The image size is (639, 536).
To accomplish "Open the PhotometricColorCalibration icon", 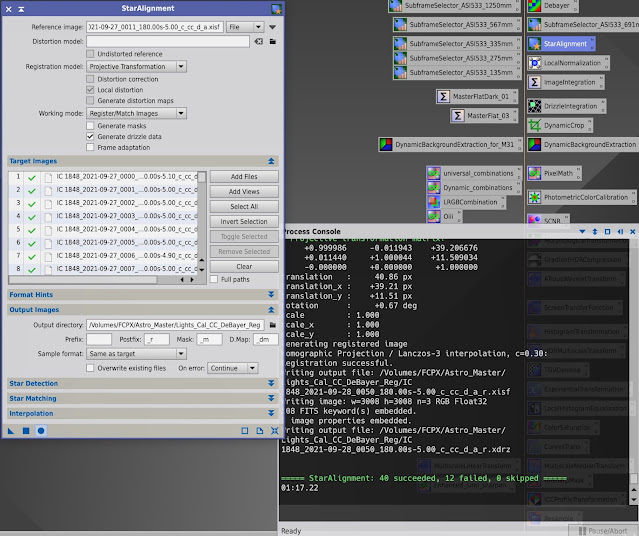I will click(x=581, y=197).
